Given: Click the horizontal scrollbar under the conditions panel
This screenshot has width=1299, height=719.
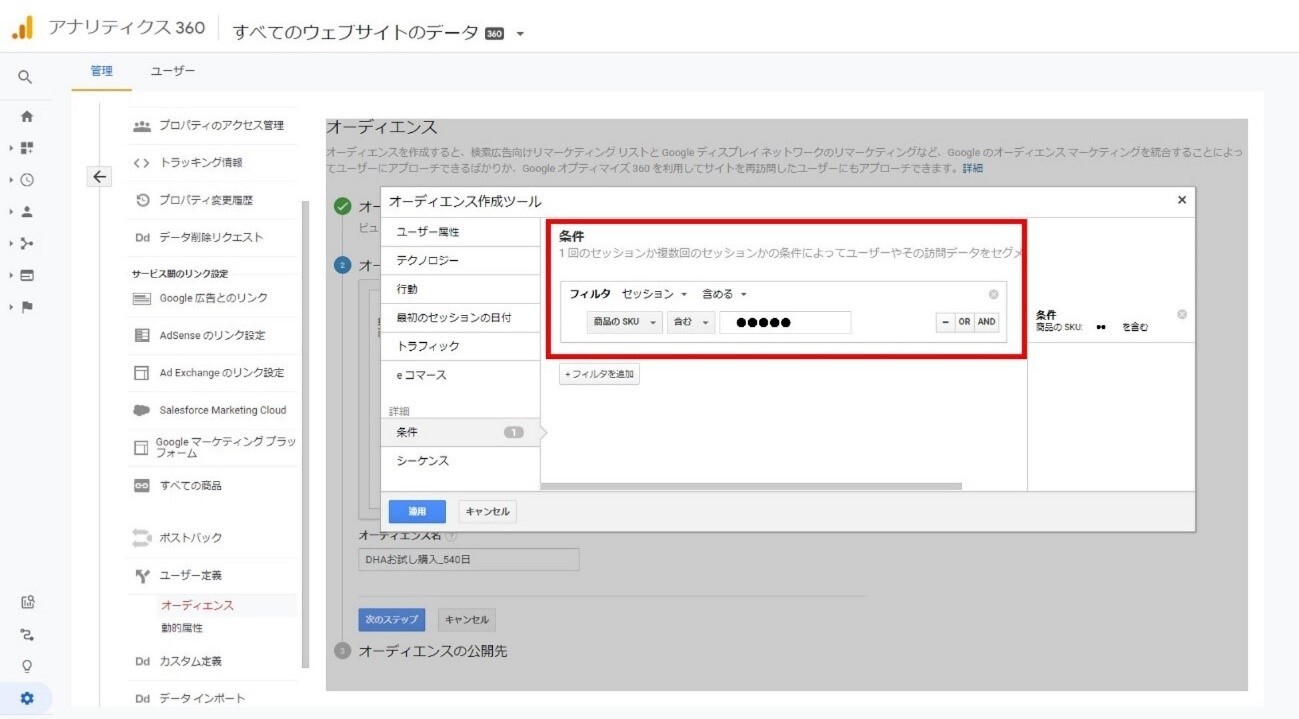Looking at the screenshot, I should click(x=750, y=487).
